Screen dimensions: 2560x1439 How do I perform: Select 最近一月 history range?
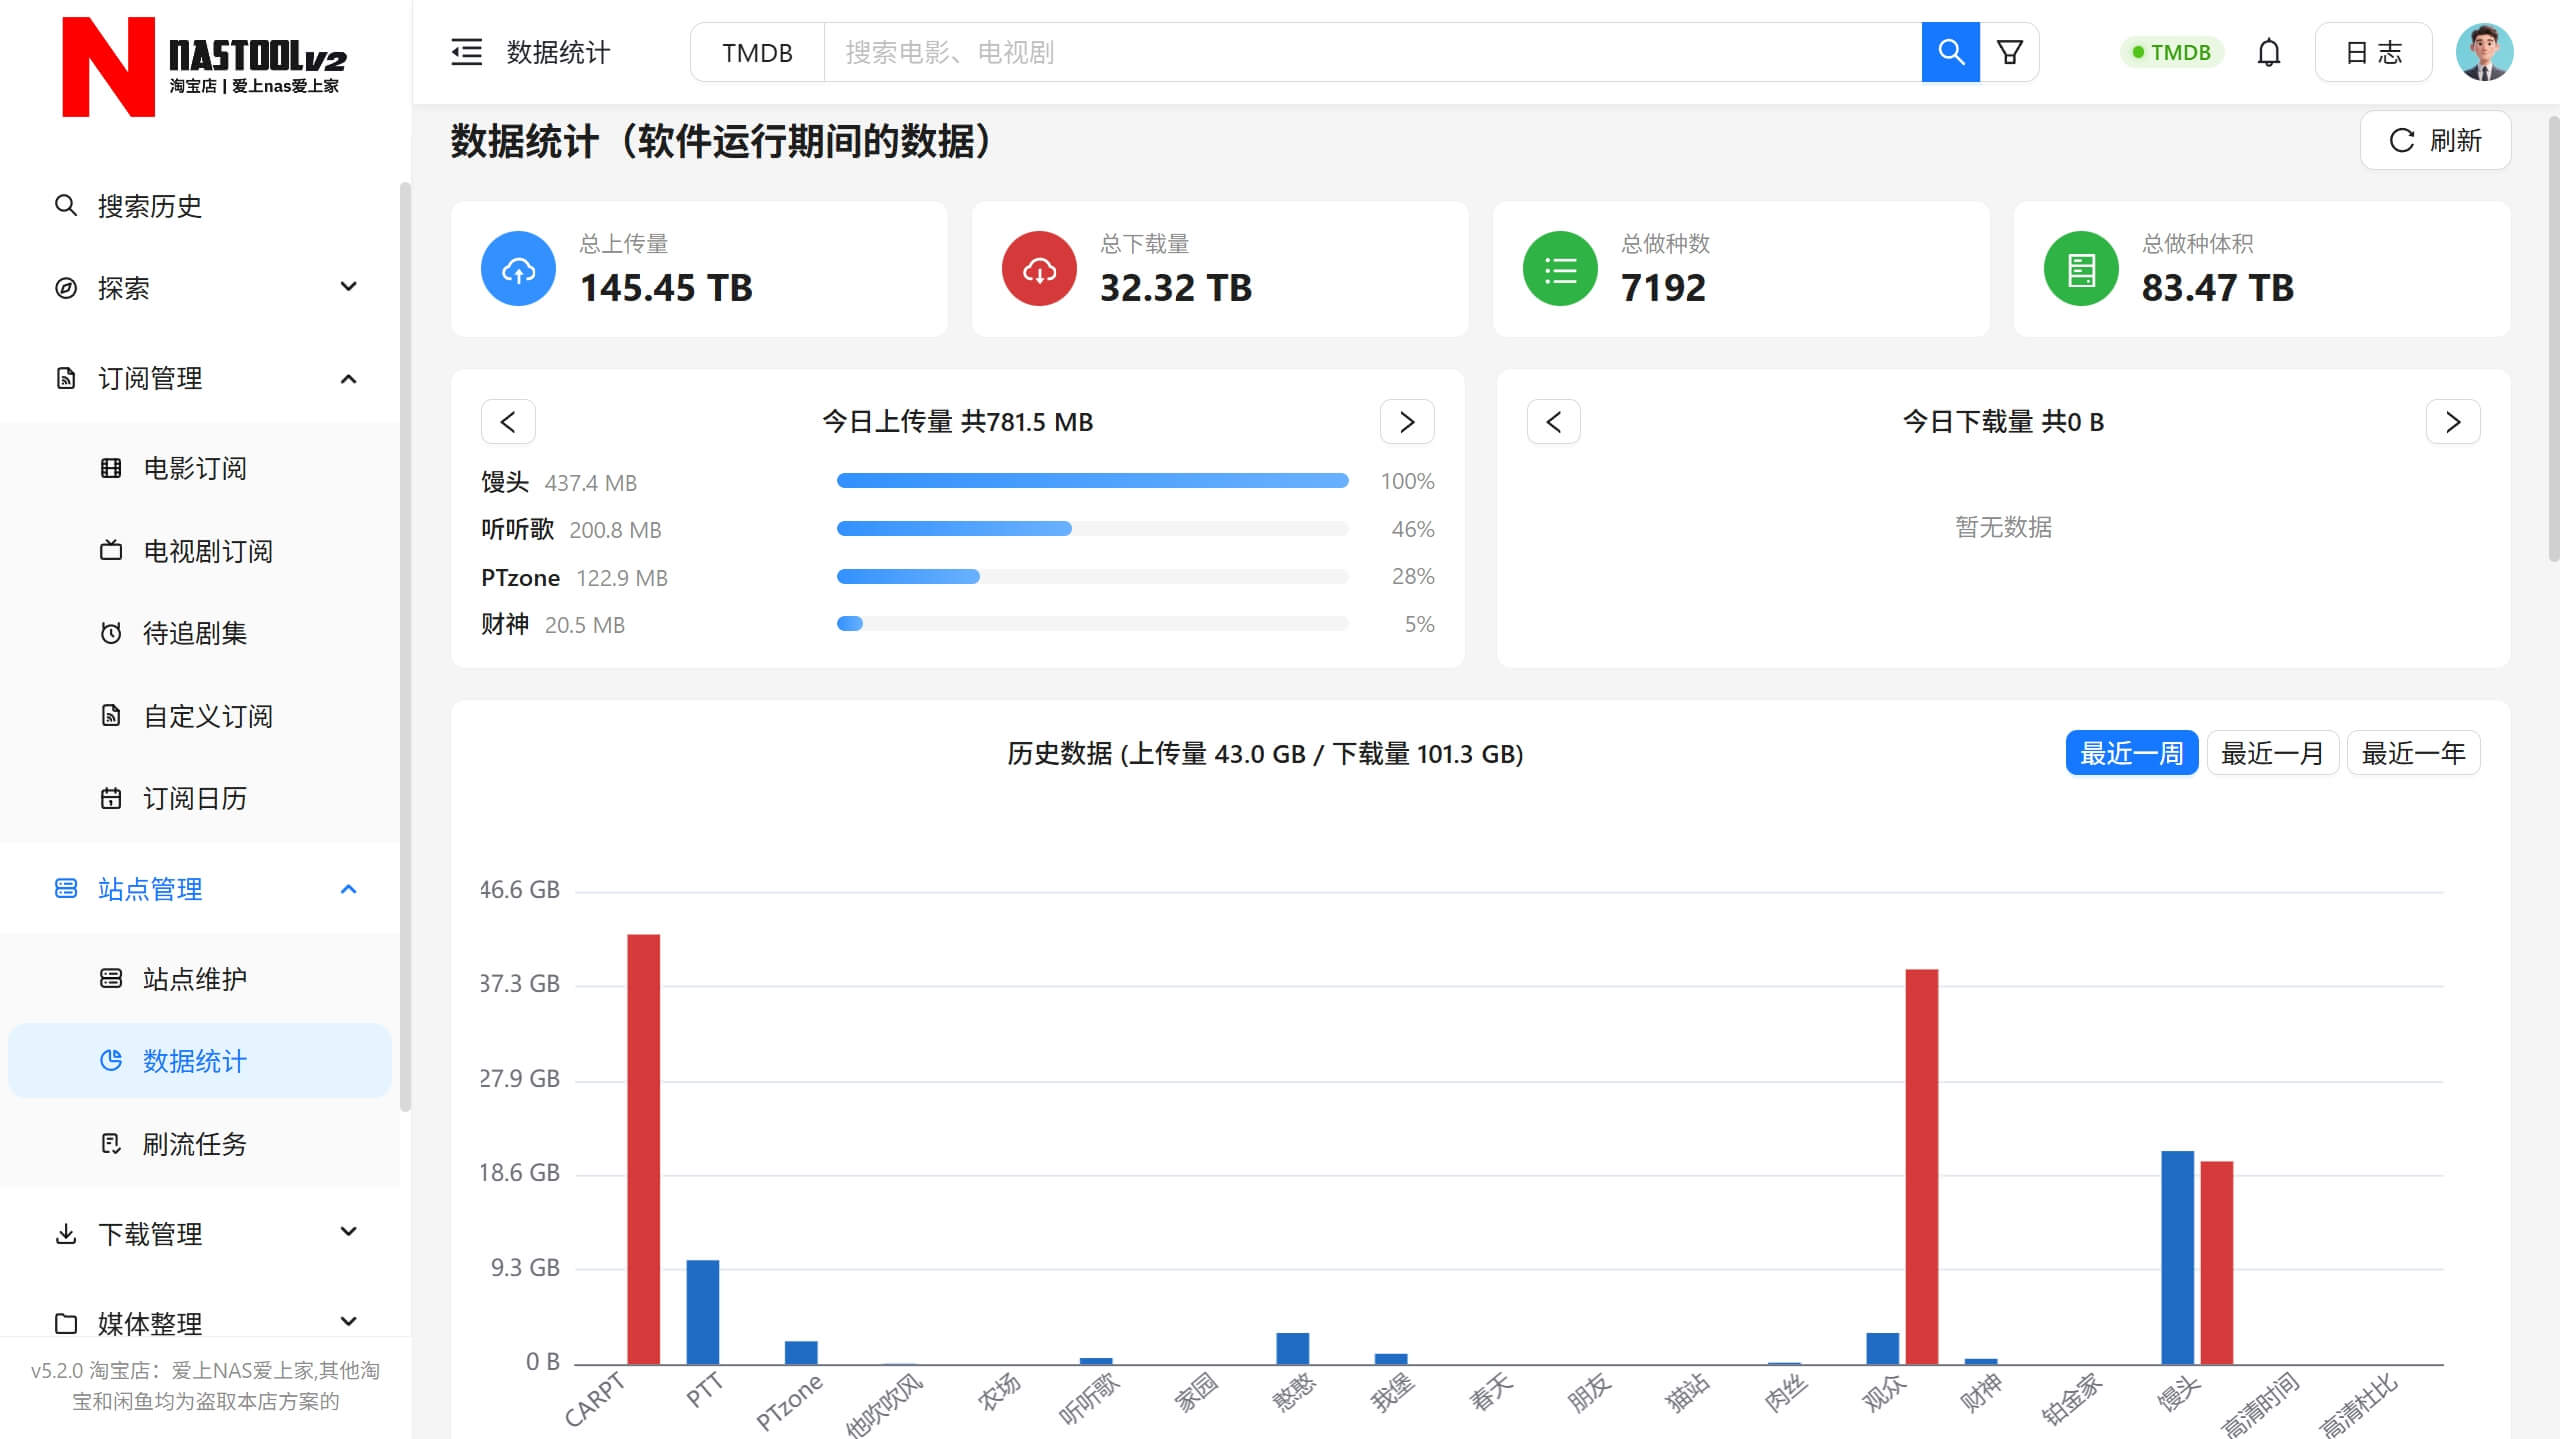(2272, 753)
